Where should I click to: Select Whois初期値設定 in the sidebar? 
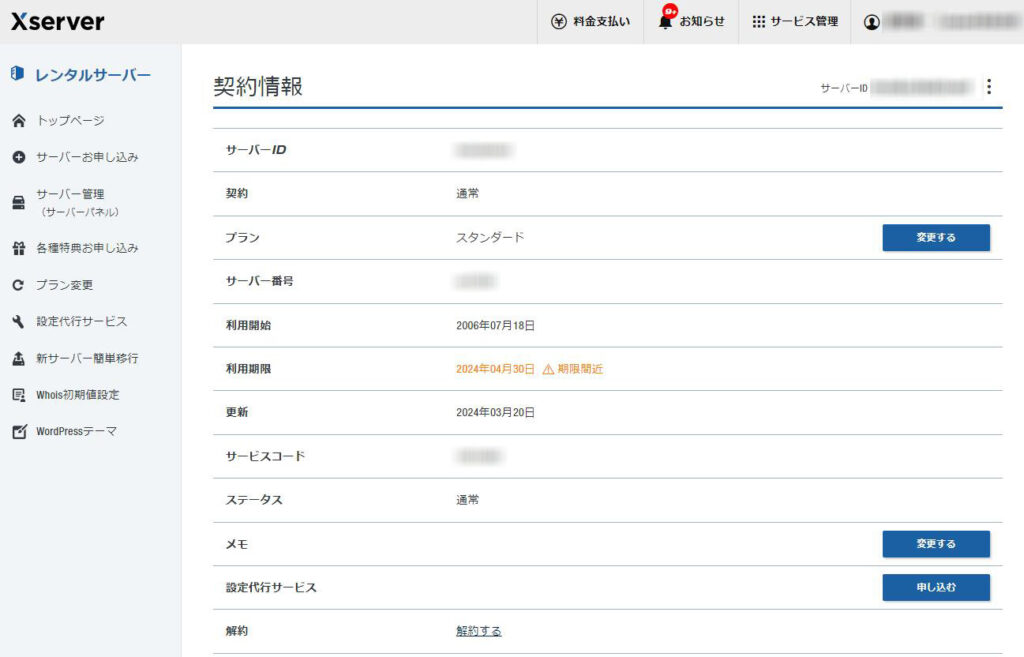click(77, 395)
